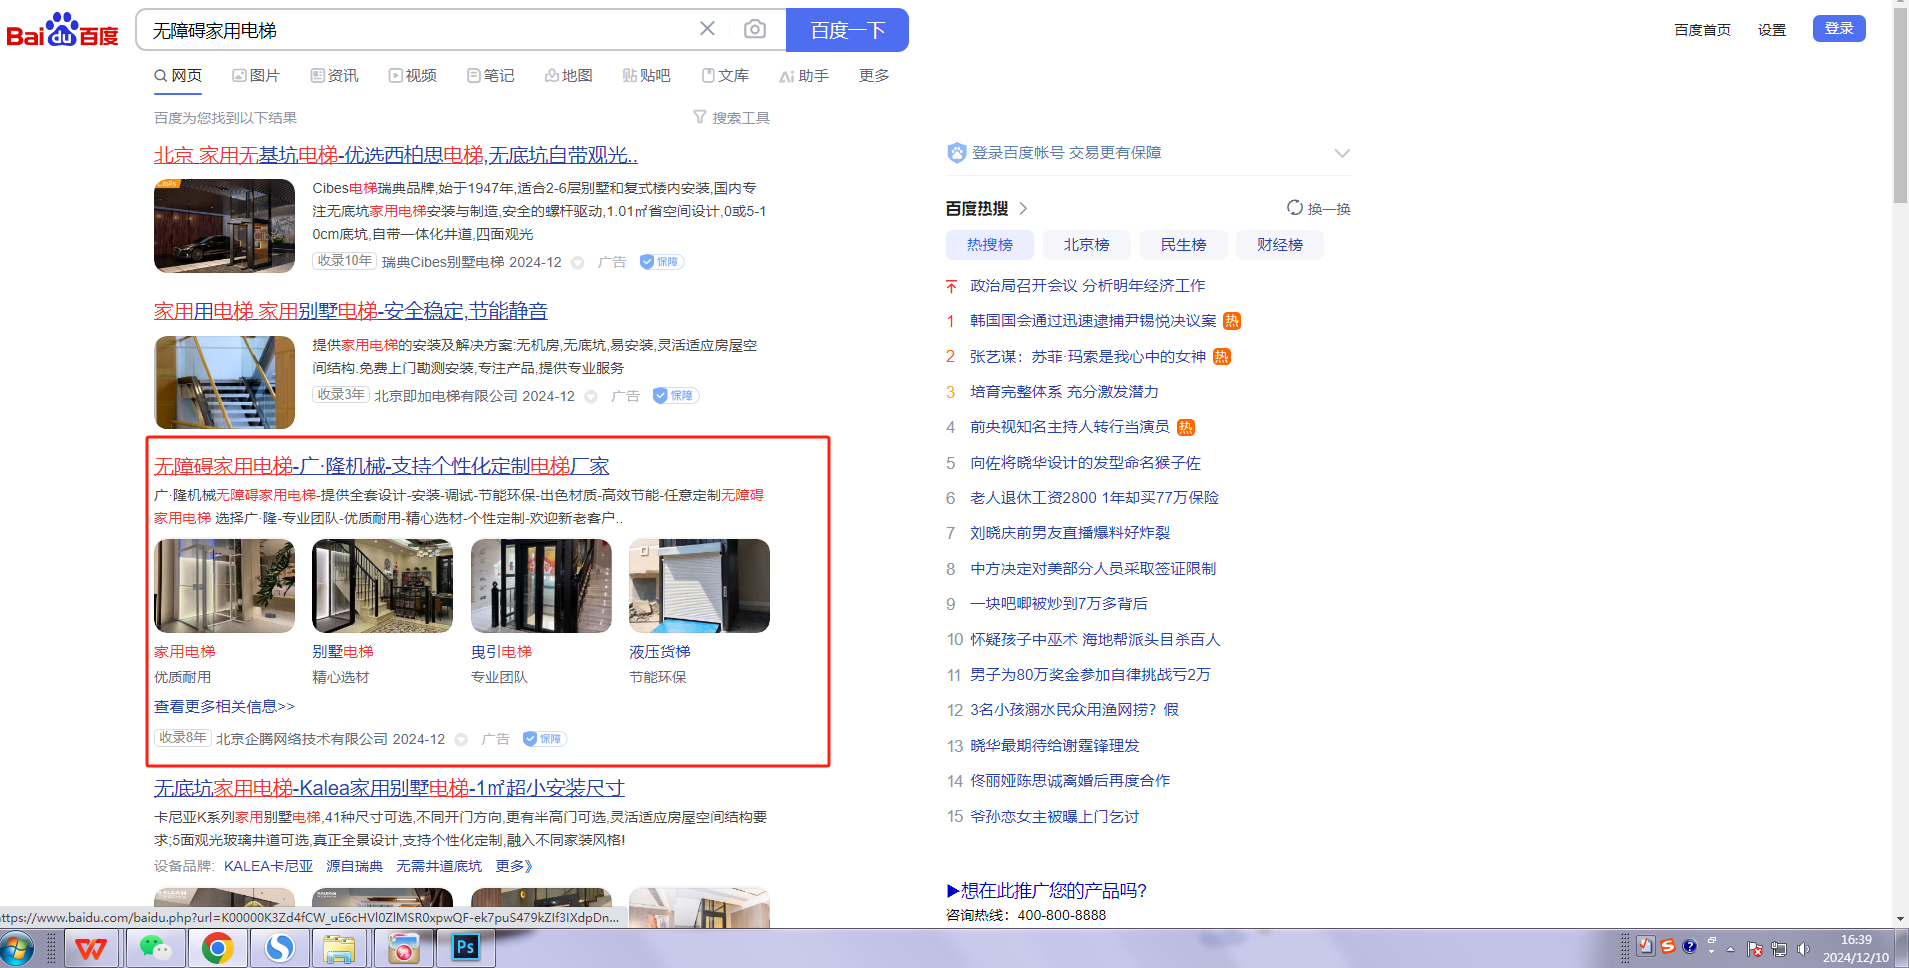Viewport: 1909px width, 968px height.
Task: Switch to the 图片 tab
Action: tap(256, 76)
